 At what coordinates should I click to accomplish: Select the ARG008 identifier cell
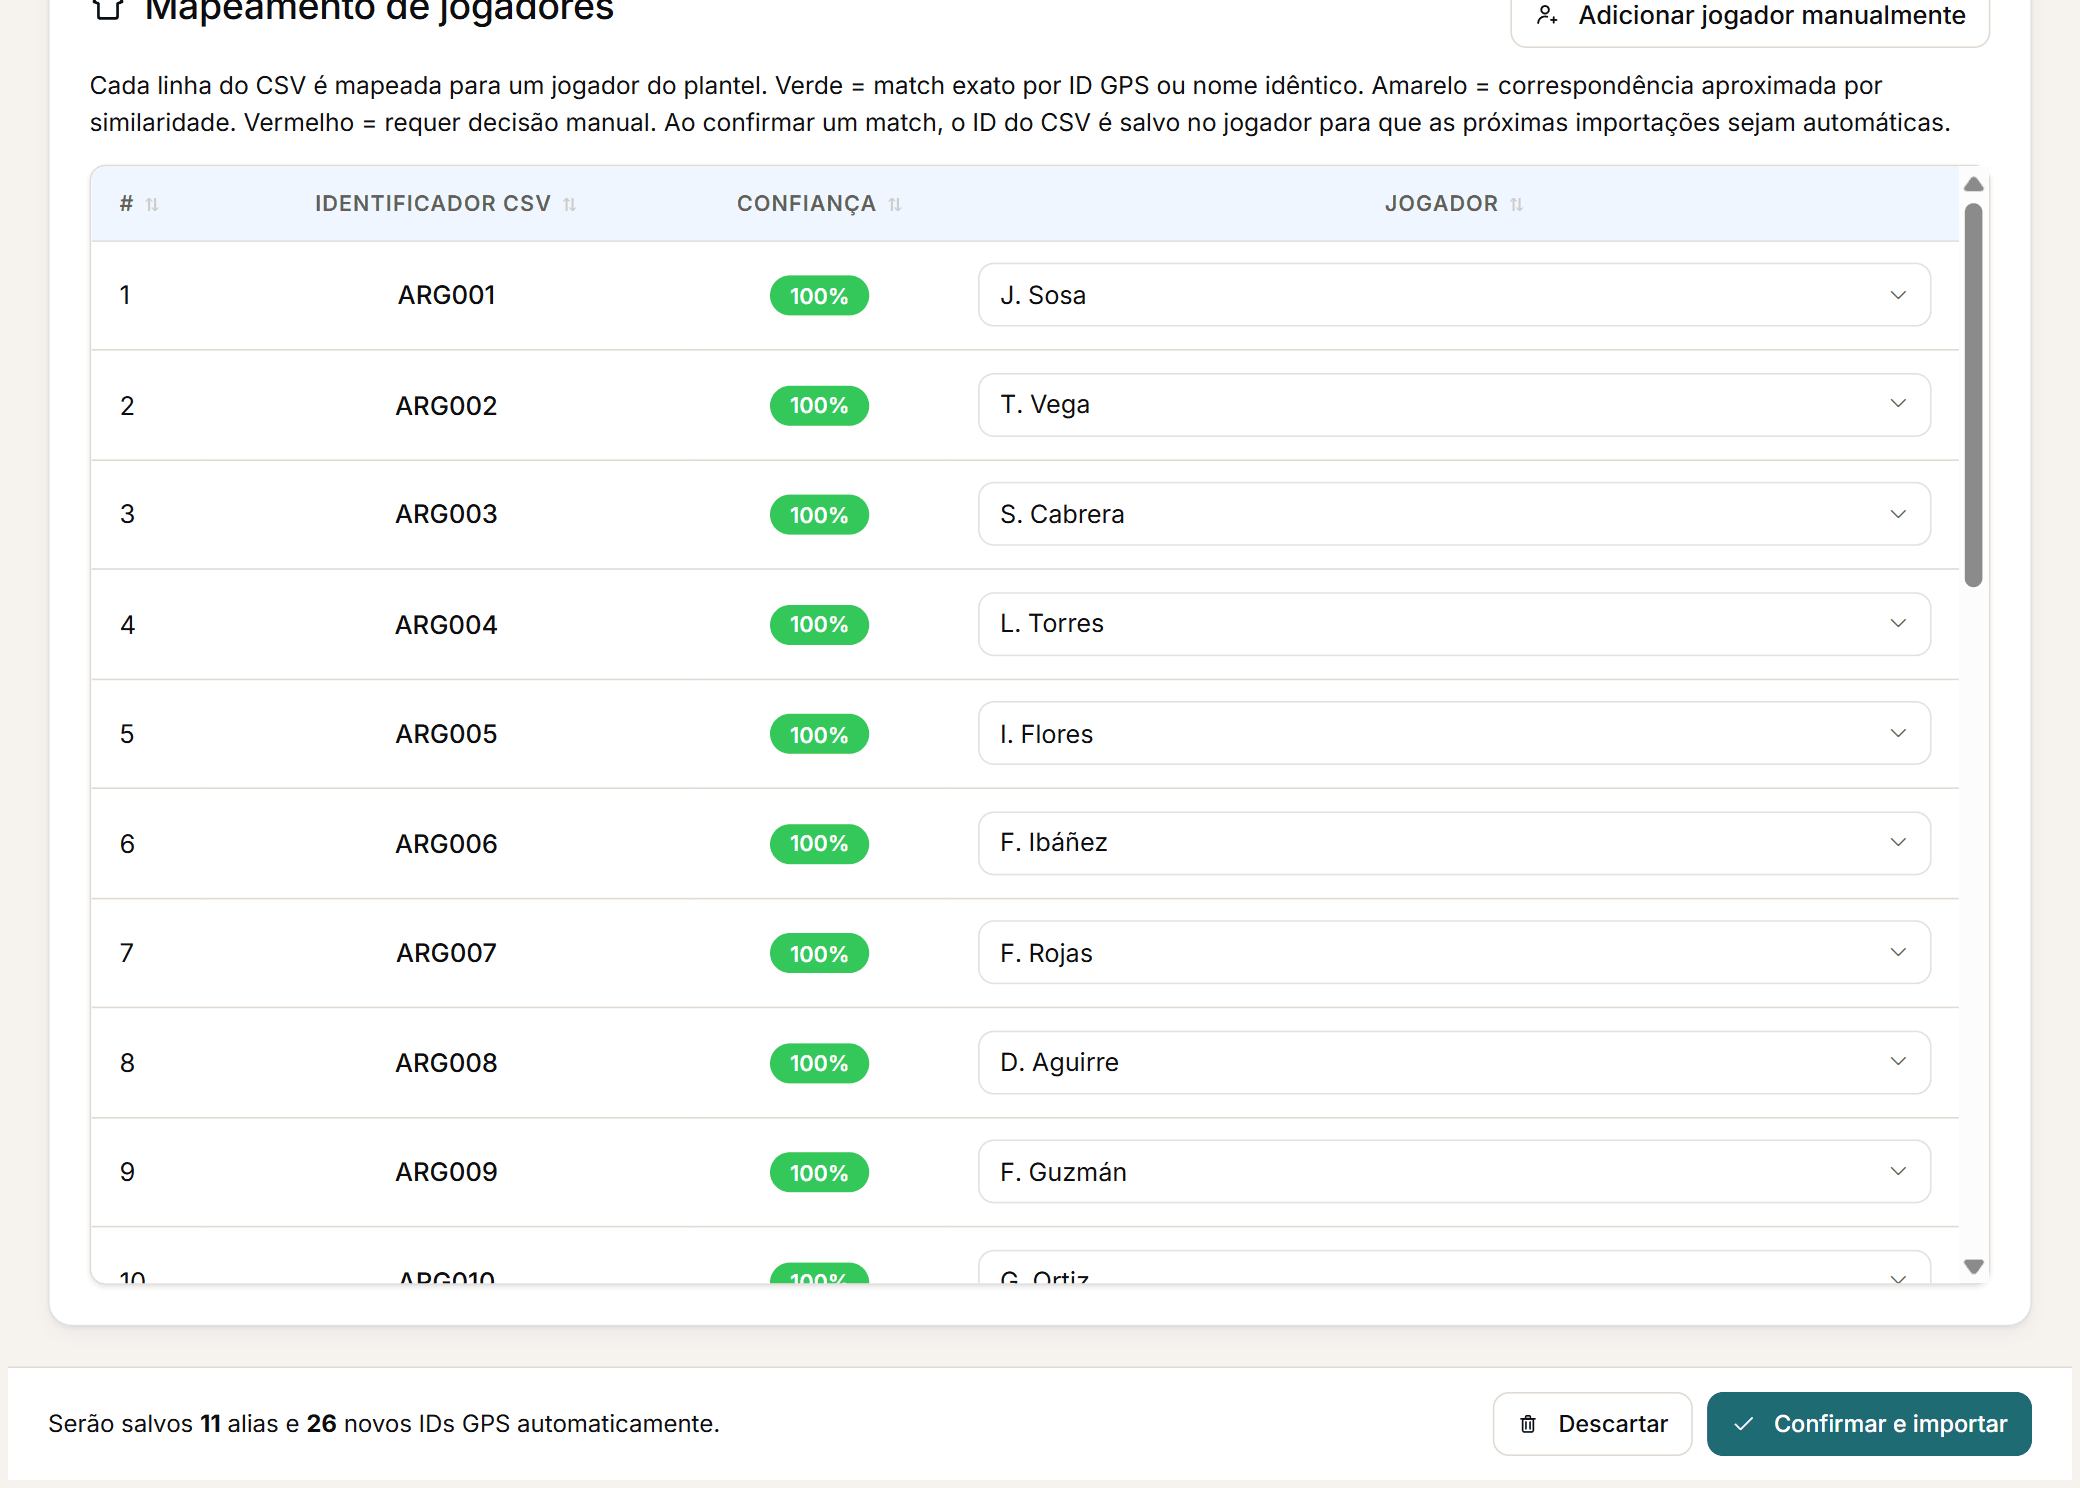[x=447, y=1063]
